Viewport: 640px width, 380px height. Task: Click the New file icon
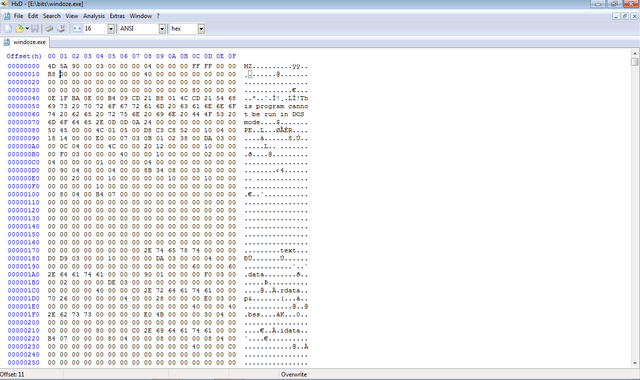point(8,29)
